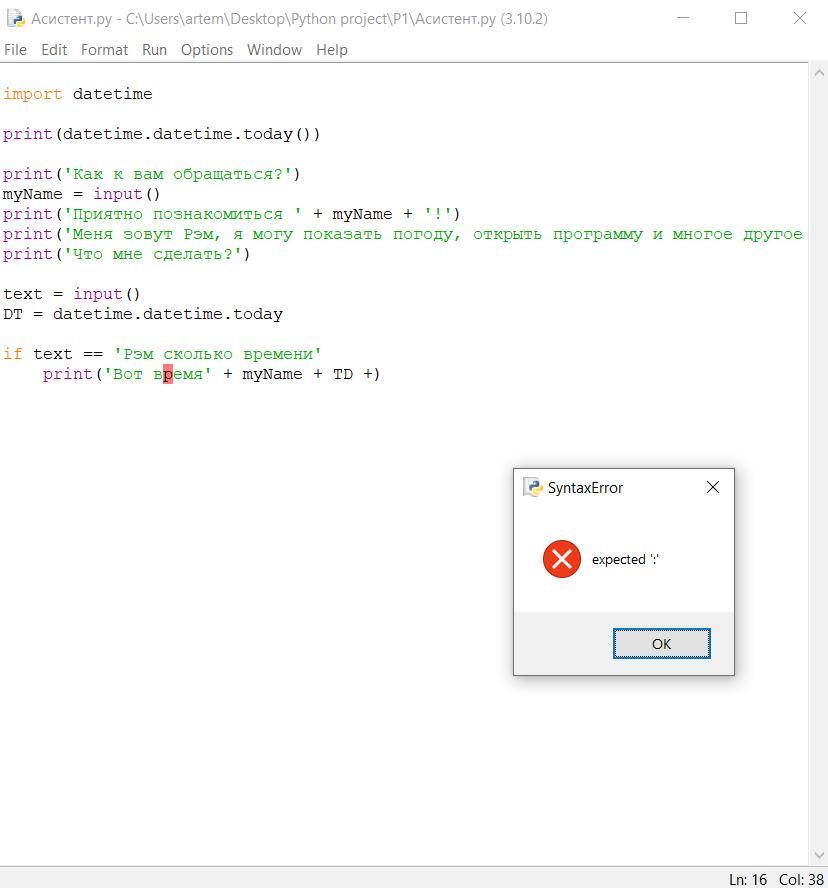Click the red highlighted error character
This screenshot has width=828, height=888.
pyautogui.click(x=168, y=374)
